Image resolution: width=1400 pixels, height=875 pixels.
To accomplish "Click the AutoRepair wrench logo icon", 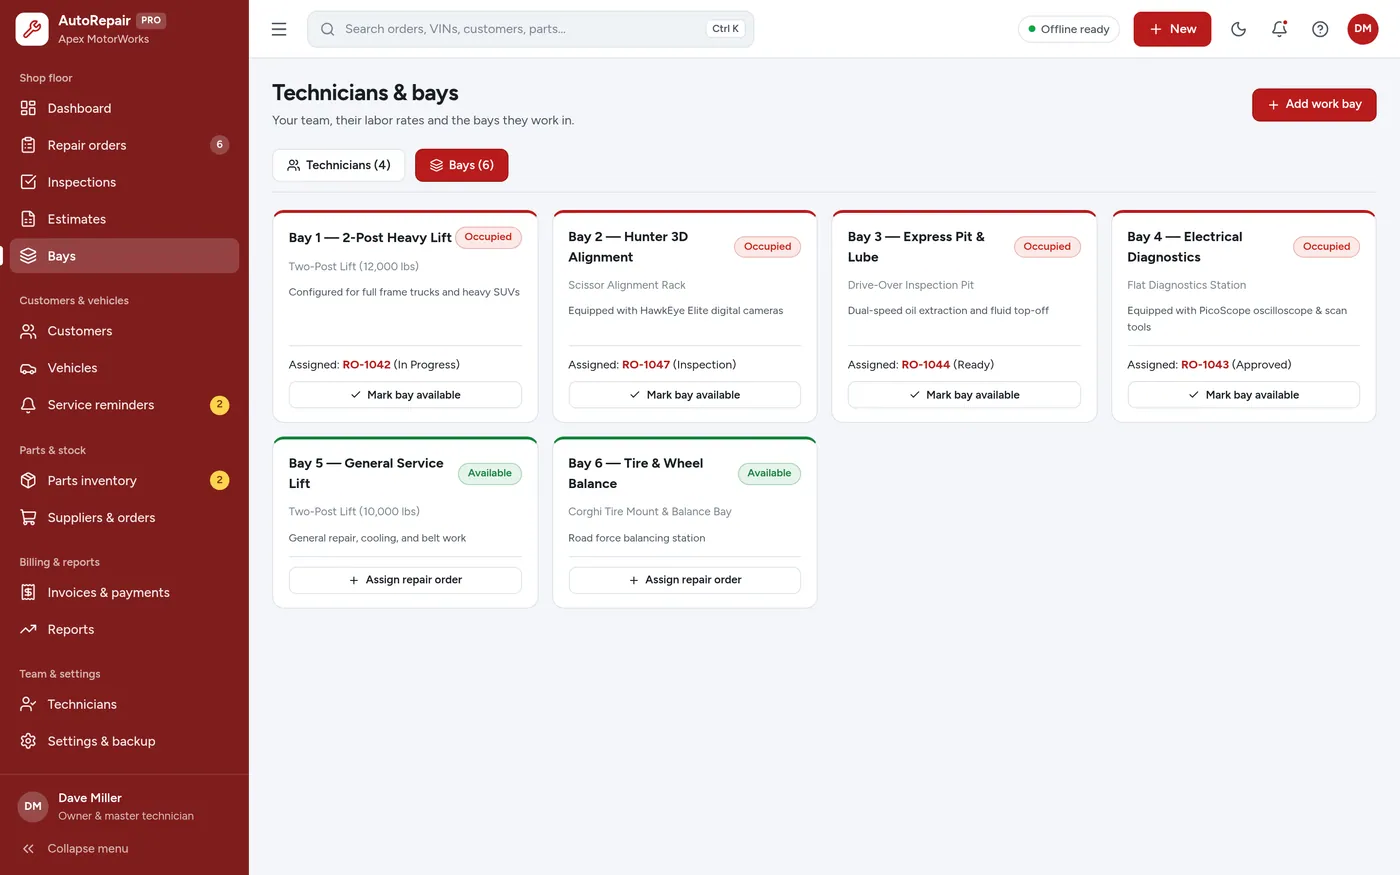I will point(32,29).
